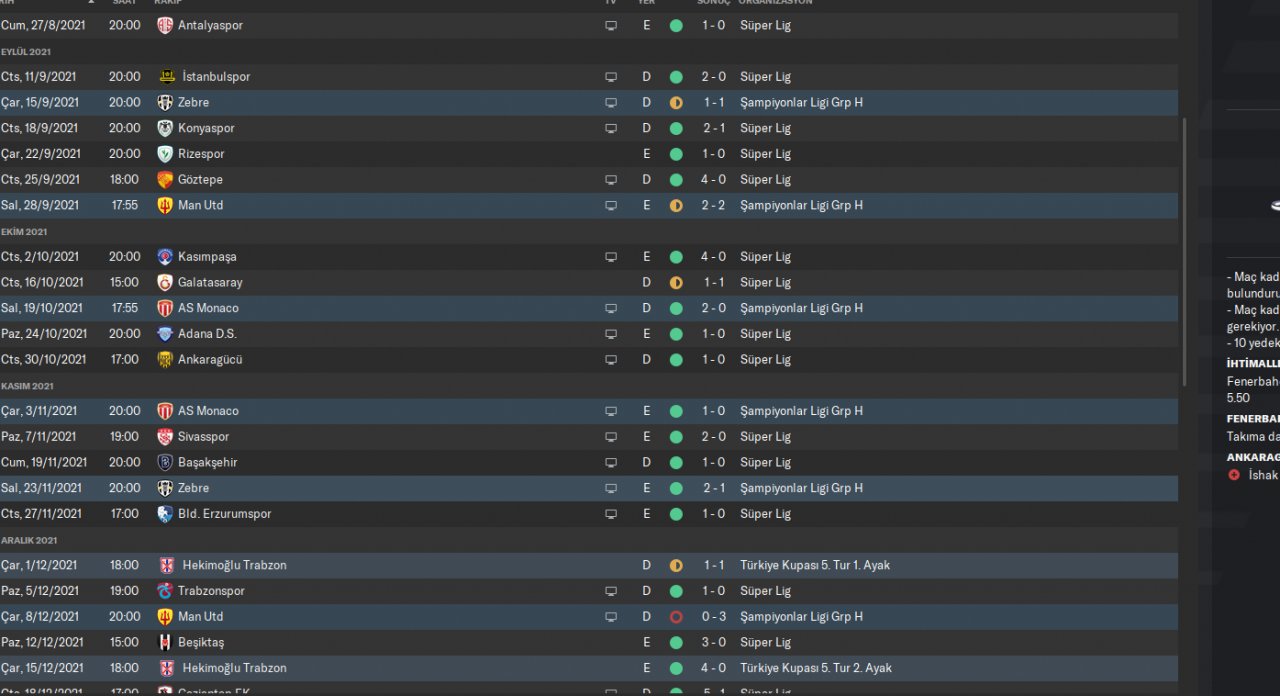Click the Bld. Erzurumspor club crest

click(165, 514)
